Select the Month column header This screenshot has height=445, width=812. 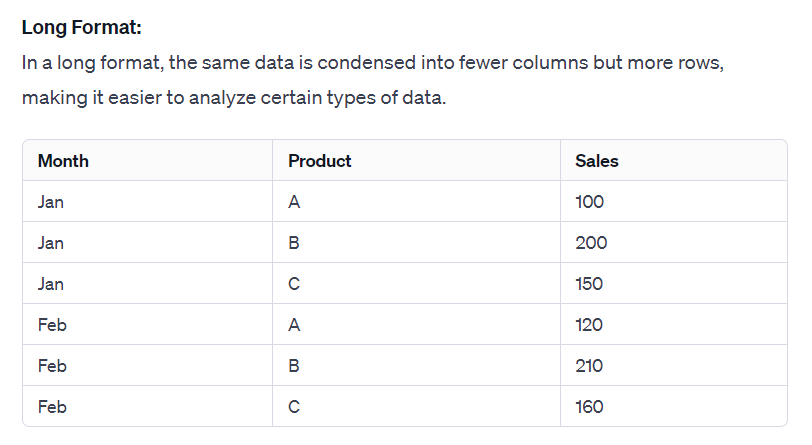coord(63,160)
